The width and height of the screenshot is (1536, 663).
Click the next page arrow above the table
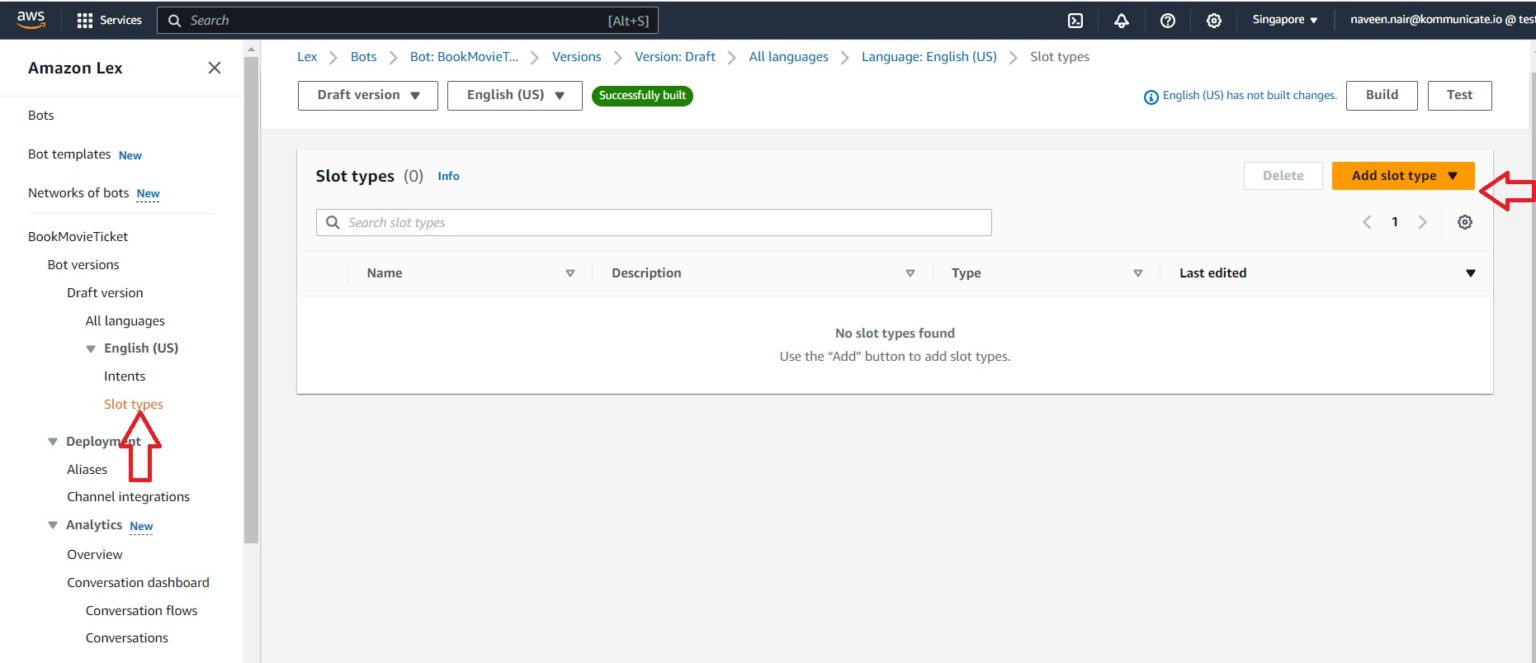(1422, 221)
